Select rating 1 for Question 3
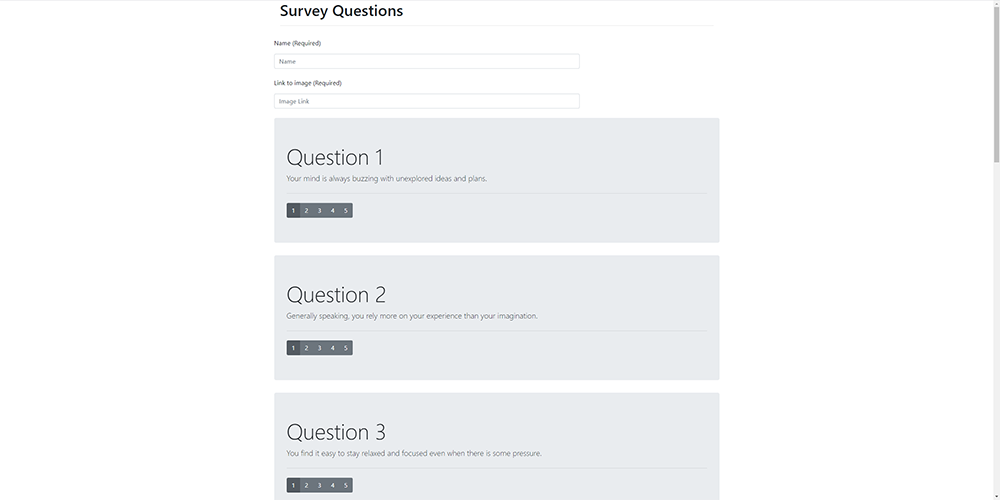 coord(293,485)
